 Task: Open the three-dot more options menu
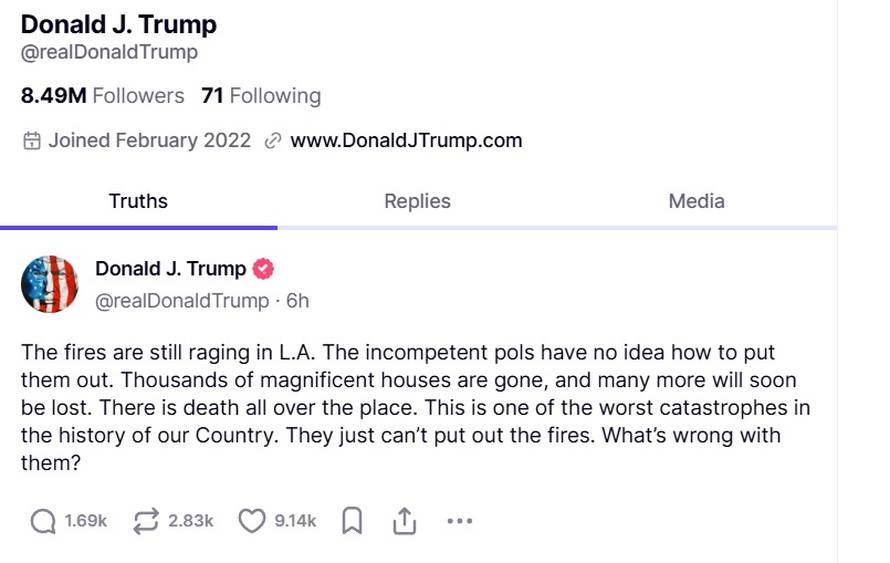pyautogui.click(x=459, y=521)
